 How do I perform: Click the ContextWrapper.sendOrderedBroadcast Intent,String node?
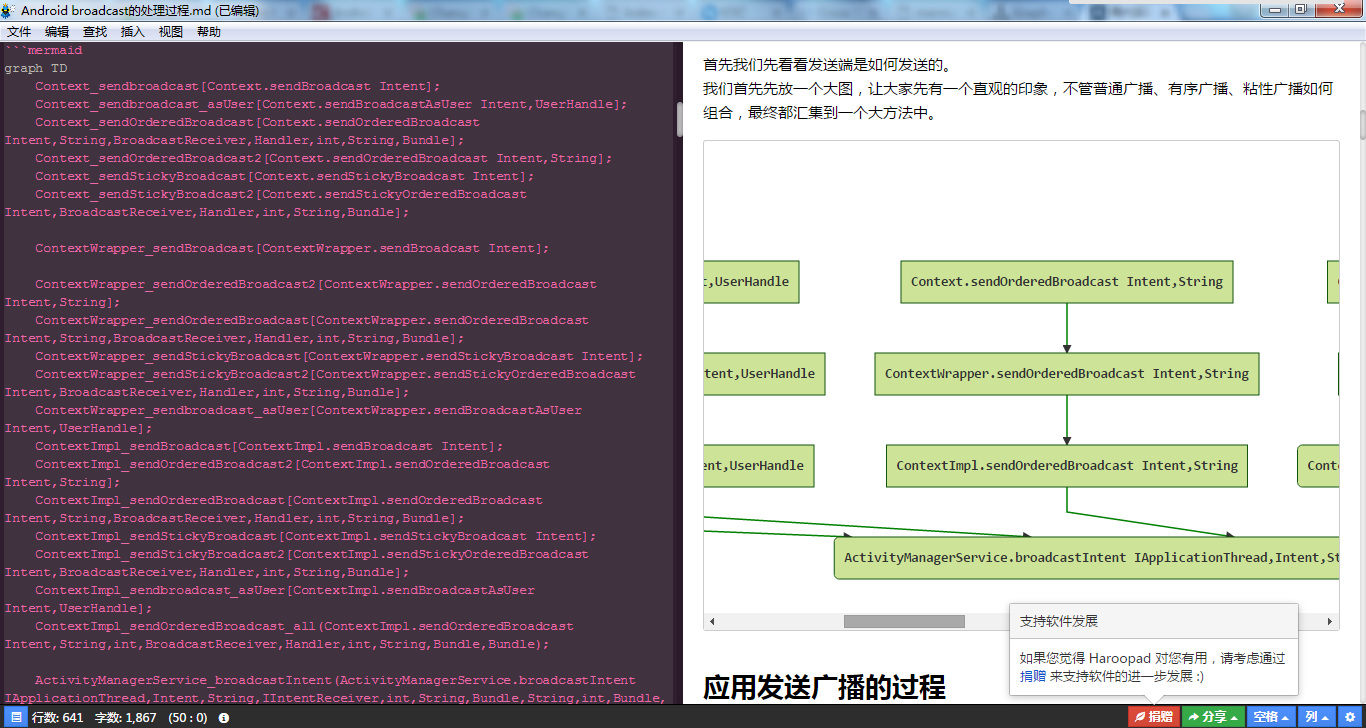pyautogui.click(x=1066, y=374)
